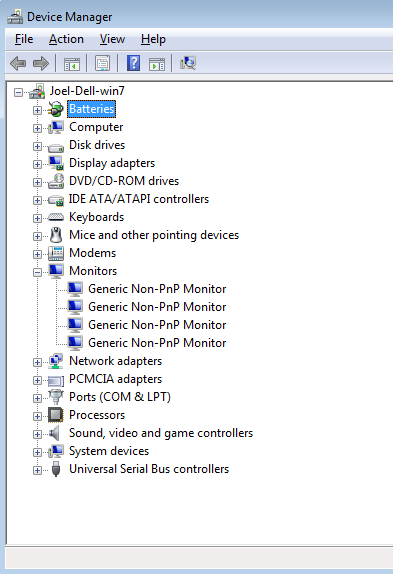
Task: Click the Modems category icon
Action: tap(56, 253)
